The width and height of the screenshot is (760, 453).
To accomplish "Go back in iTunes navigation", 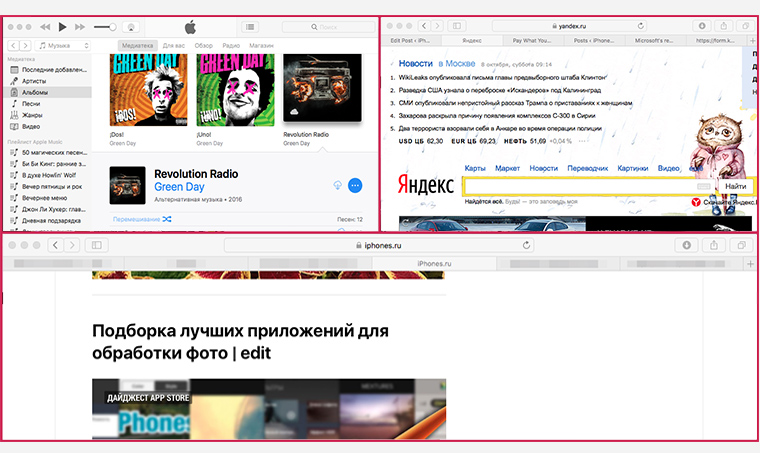I will 14,46.
